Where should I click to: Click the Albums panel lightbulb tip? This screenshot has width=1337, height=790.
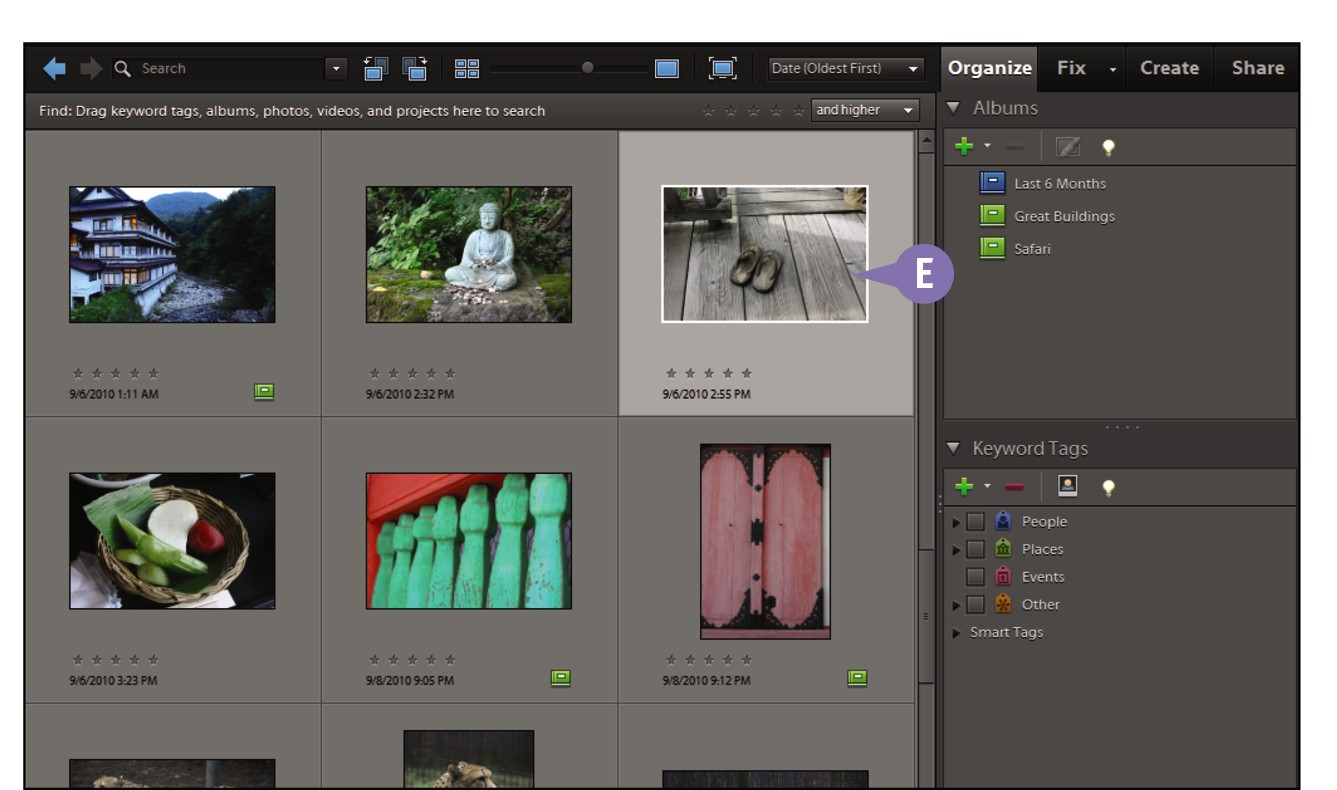[x=1108, y=148]
